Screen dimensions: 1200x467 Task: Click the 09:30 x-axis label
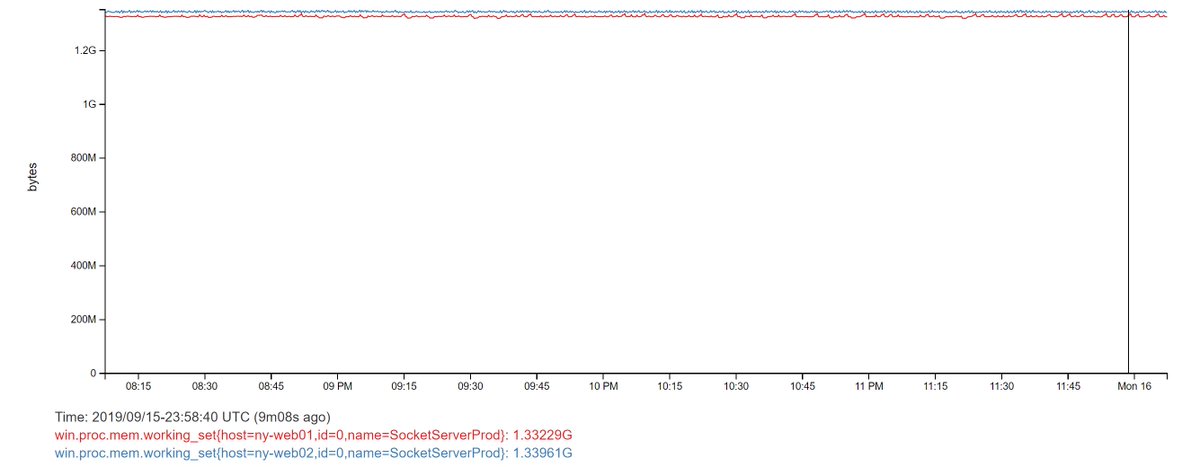pyautogui.click(x=471, y=386)
